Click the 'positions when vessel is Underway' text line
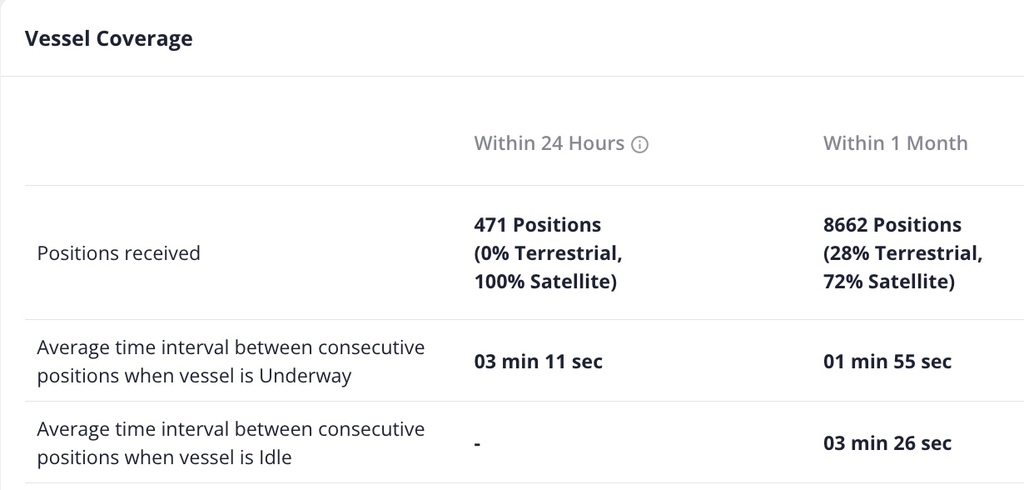1024x490 pixels. pyautogui.click(x=194, y=376)
